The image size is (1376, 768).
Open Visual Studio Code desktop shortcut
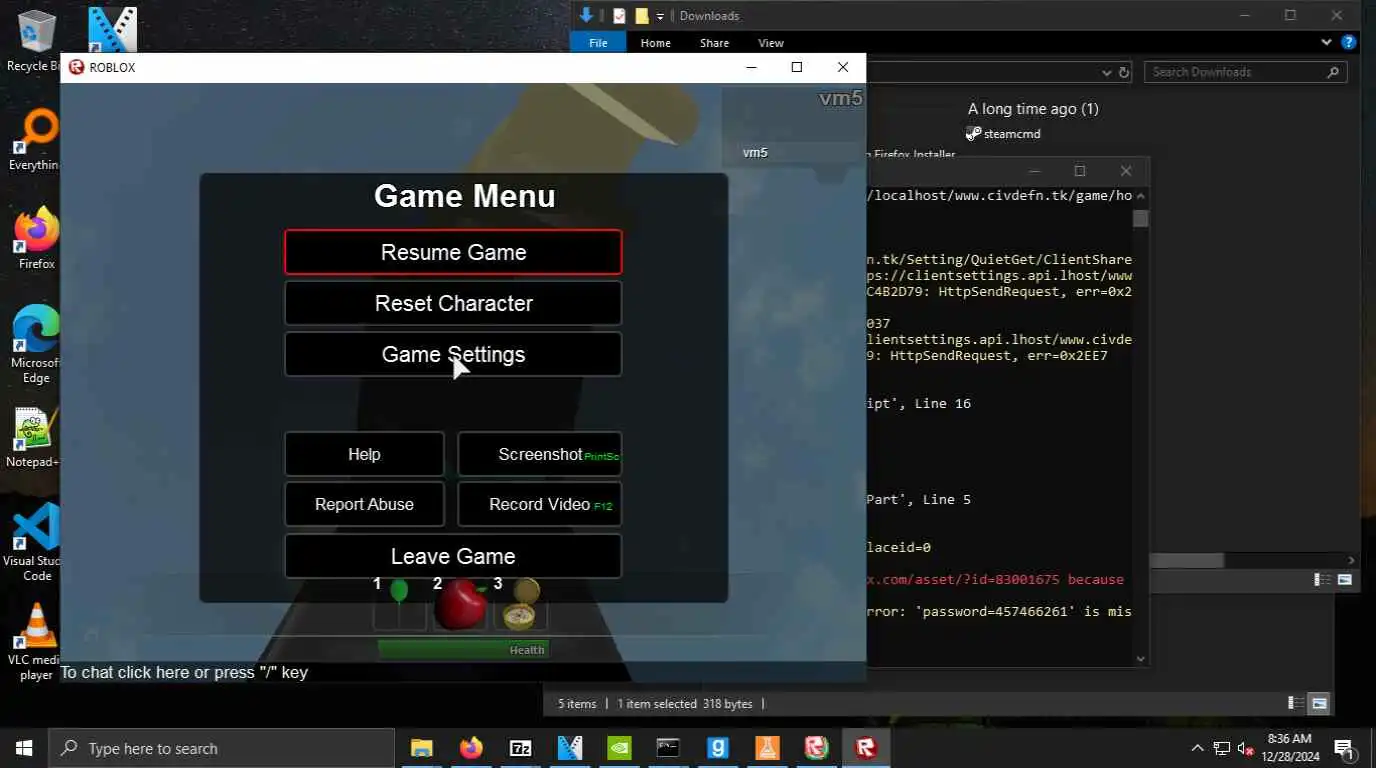36,542
